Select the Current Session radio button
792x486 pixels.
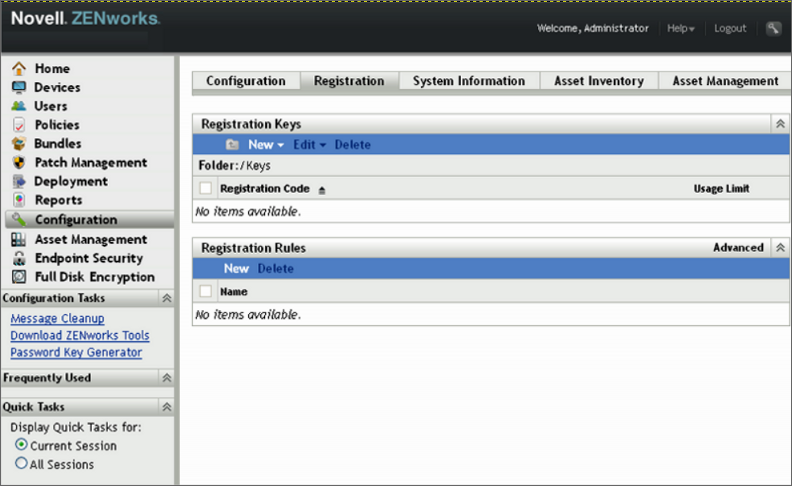click(x=21, y=445)
